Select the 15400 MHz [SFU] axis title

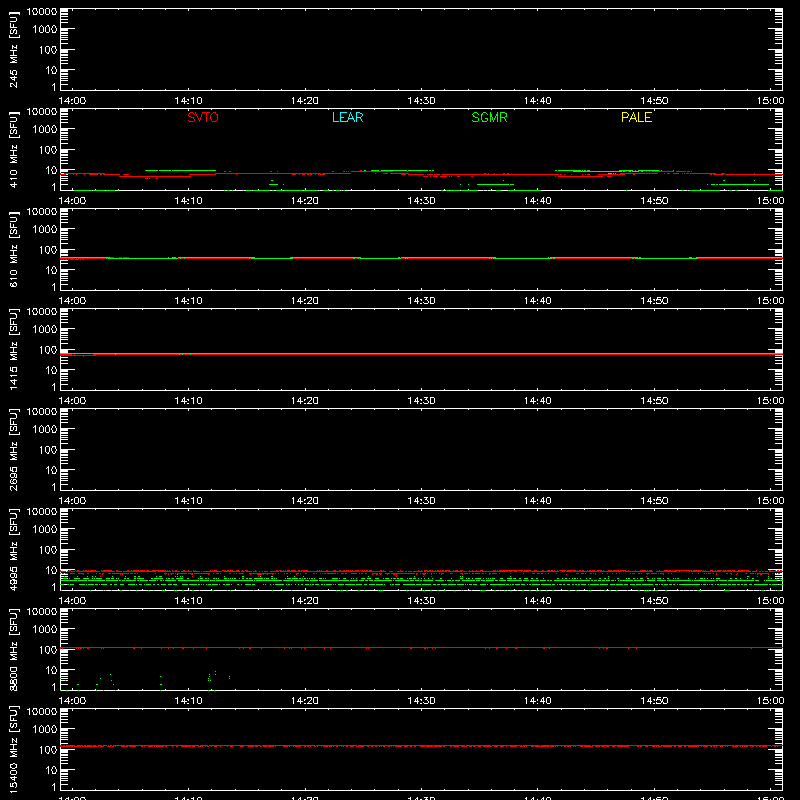point(14,749)
